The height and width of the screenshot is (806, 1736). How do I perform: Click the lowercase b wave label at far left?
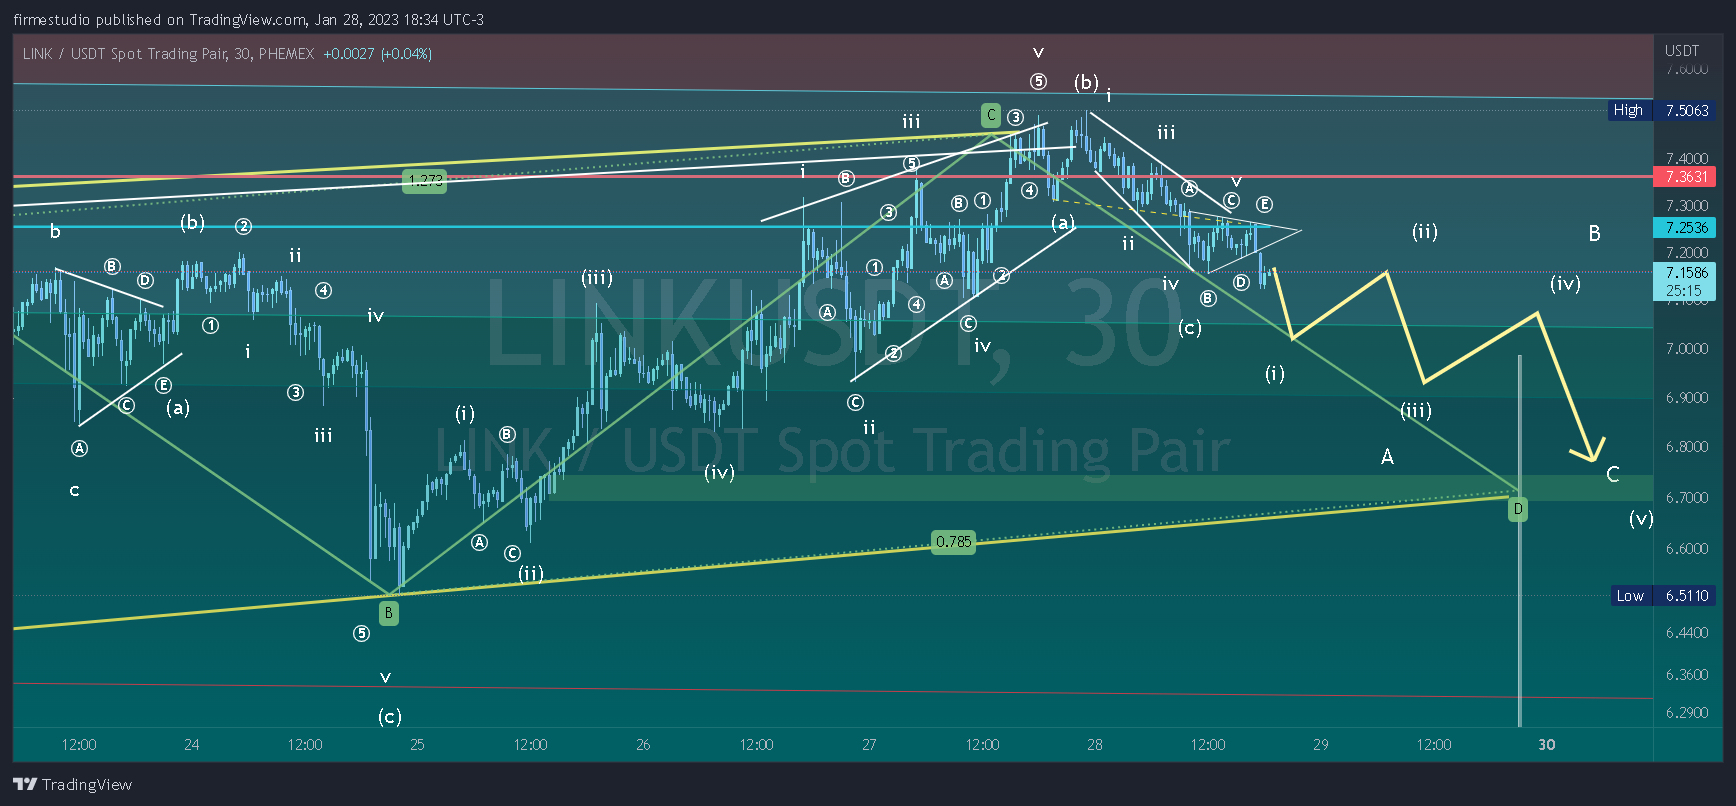click(x=55, y=232)
